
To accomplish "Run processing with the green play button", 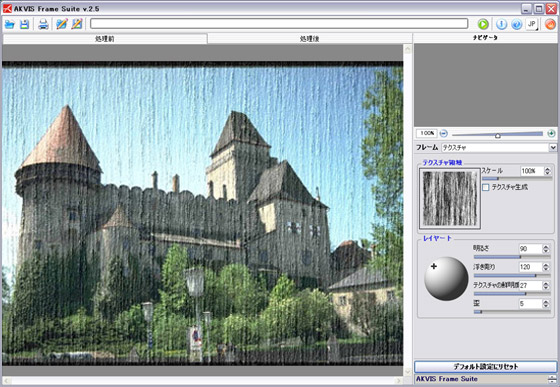I will click(483, 24).
